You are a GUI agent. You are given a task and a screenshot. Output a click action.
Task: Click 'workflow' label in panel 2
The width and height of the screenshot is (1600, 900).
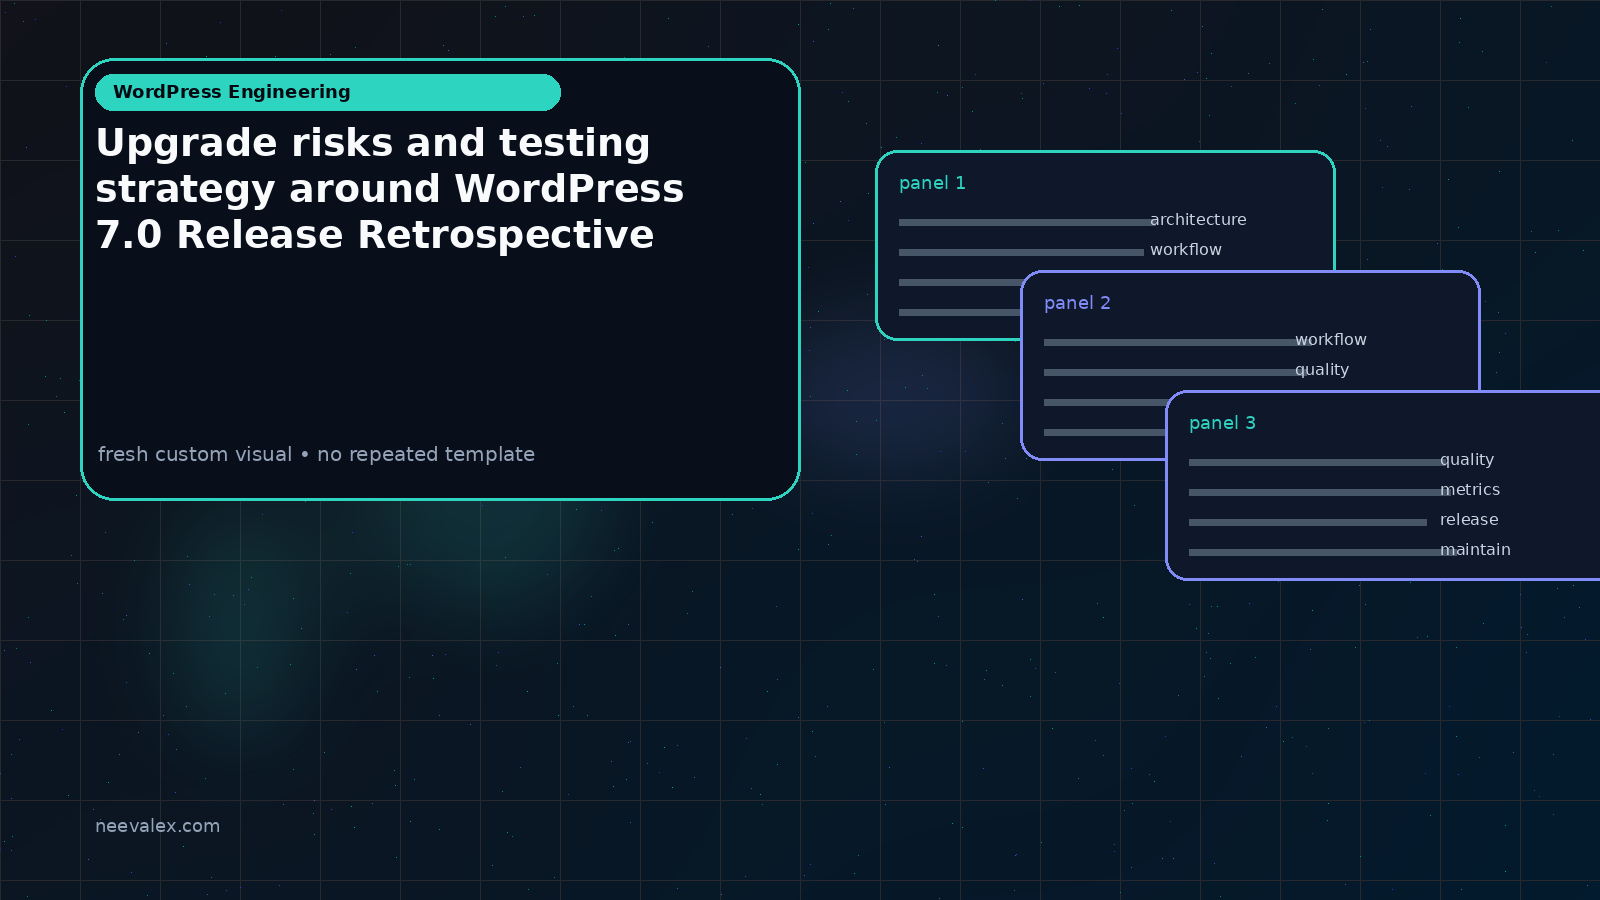[1331, 340]
